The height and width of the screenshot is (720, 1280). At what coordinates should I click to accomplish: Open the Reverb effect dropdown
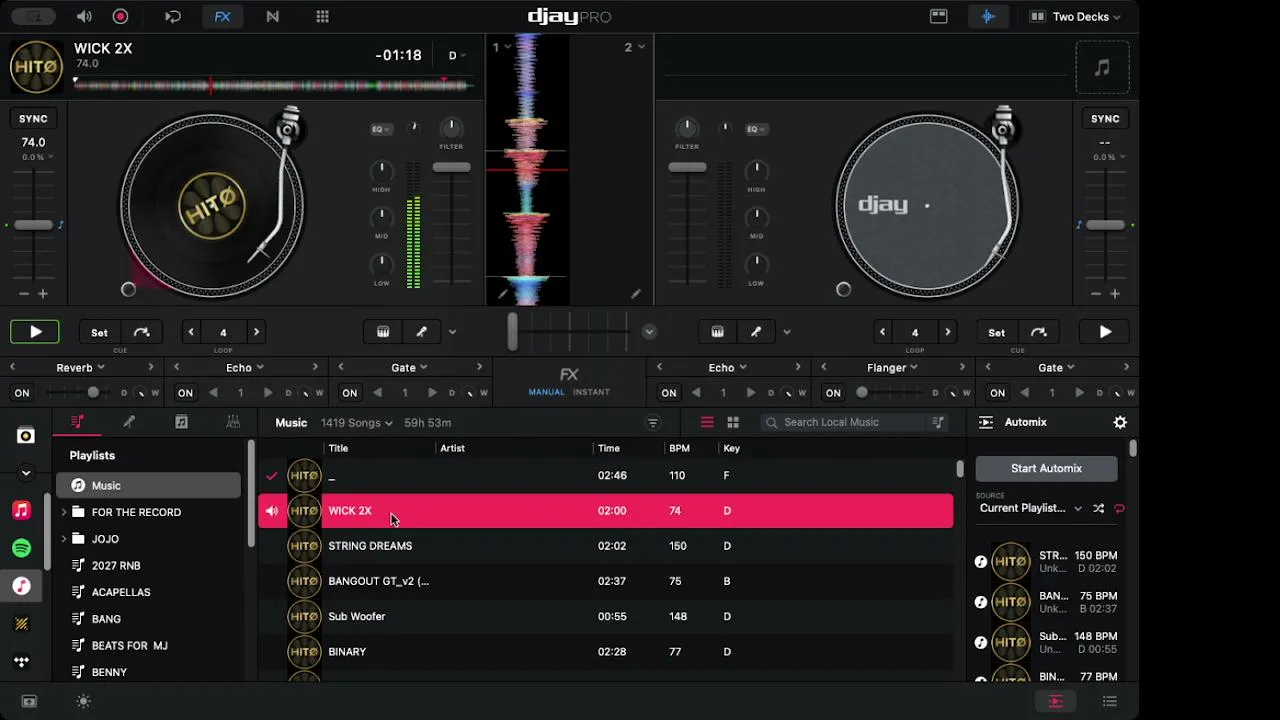(x=80, y=367)
